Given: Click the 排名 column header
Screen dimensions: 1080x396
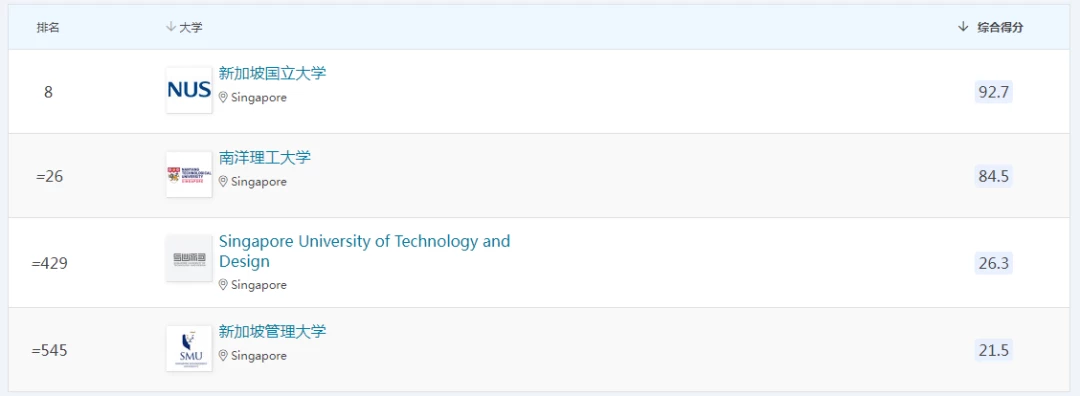Looking at the screenshot, I should [48, 28].
